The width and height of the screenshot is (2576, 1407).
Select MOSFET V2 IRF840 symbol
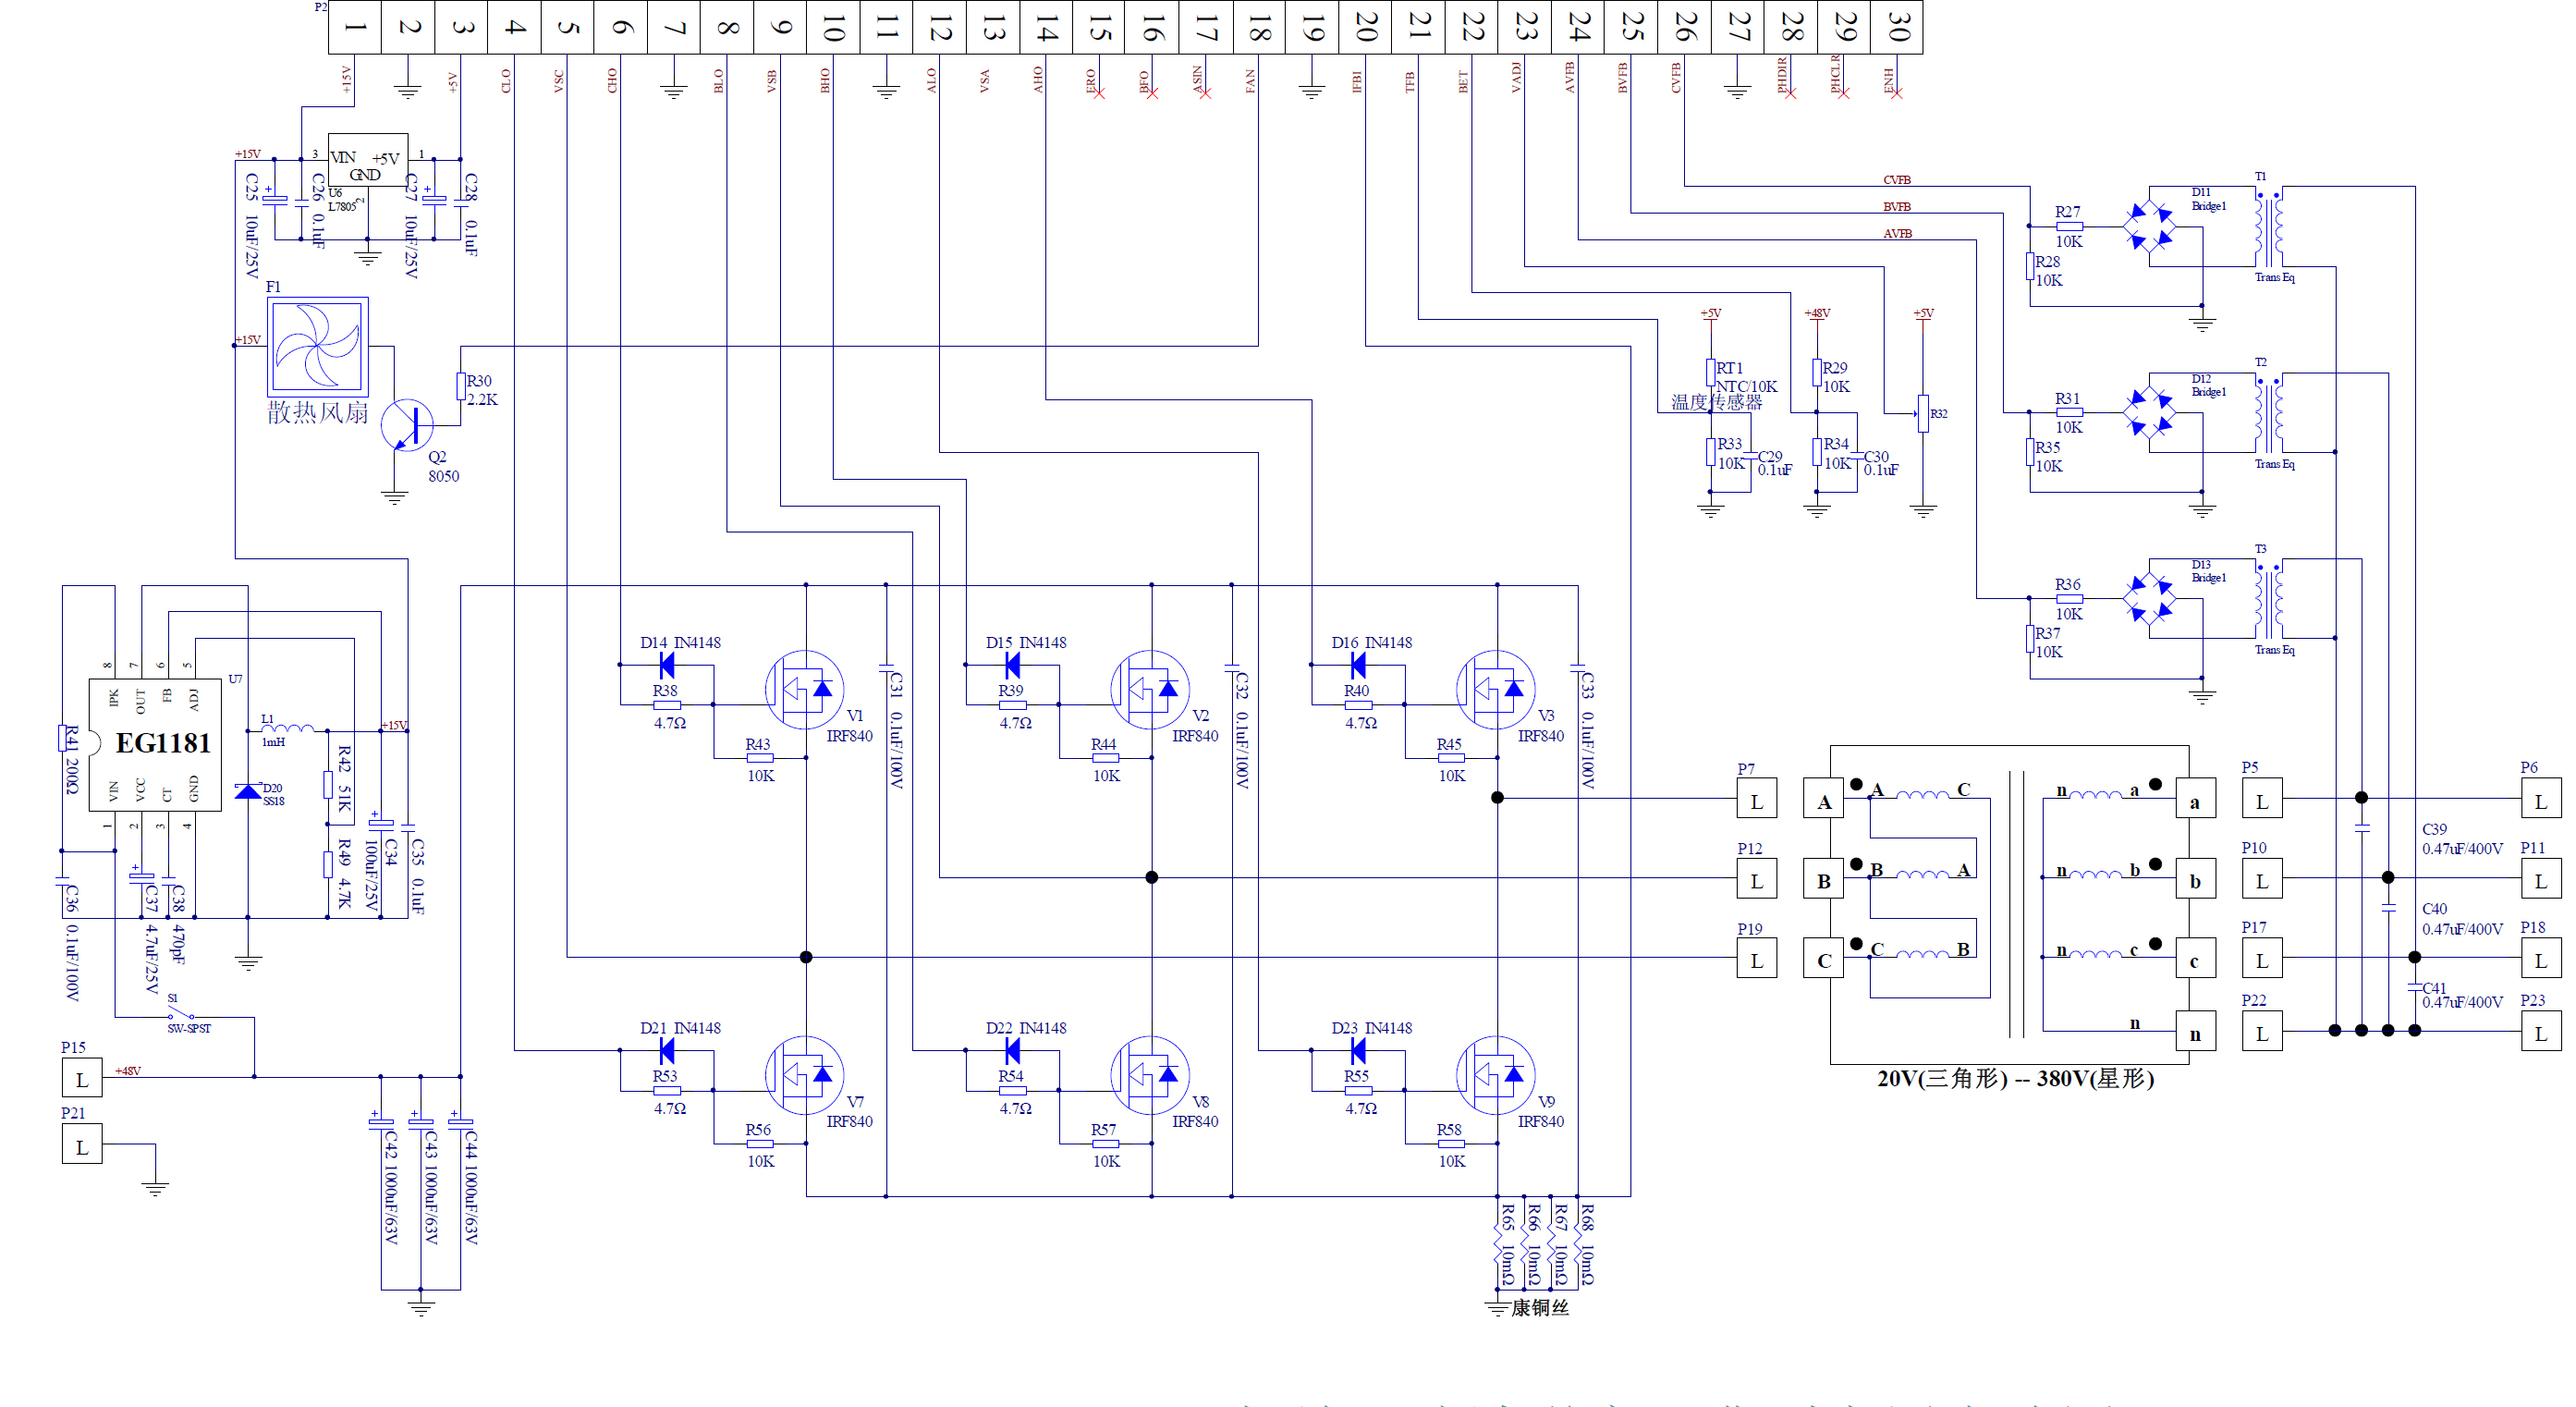coord(1150,690)
